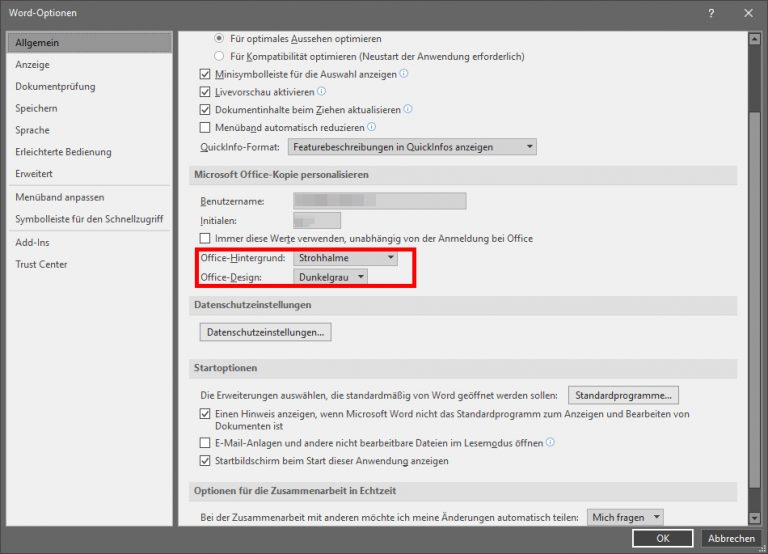Viewport: 768px width, 554px height.
Task: Disable Livevorschau aktivieren checkbox
Action: (x=206, y=92)
